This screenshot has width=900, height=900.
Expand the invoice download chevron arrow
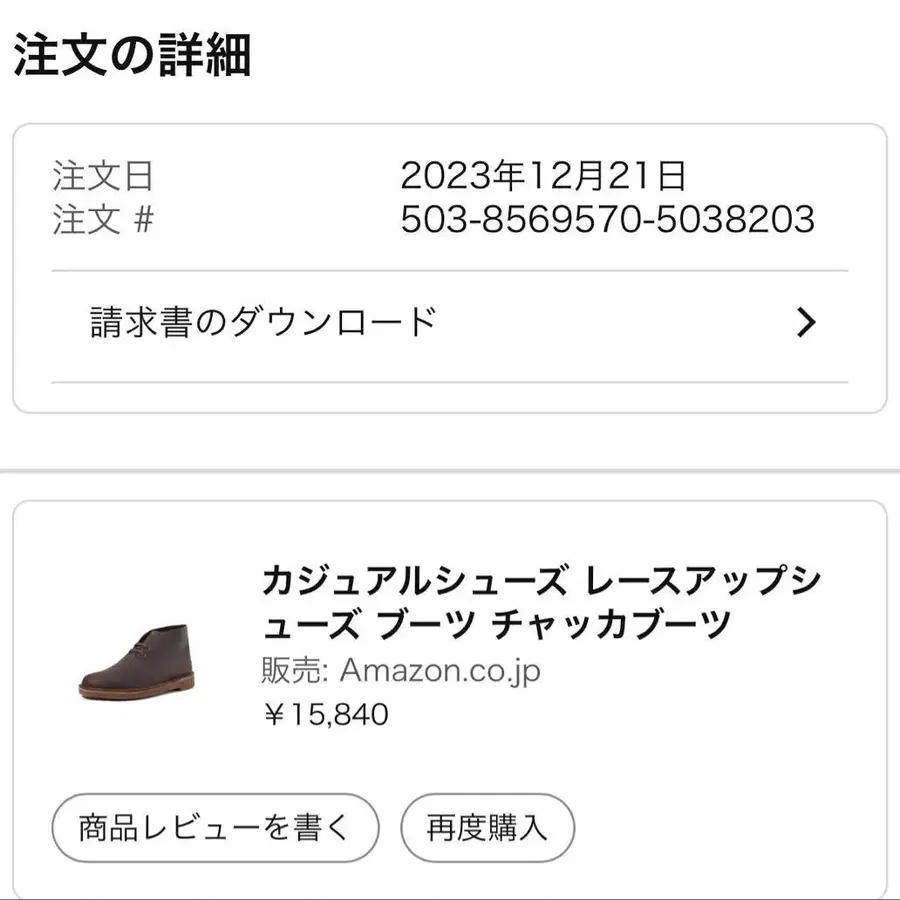[x=806, y=322]
